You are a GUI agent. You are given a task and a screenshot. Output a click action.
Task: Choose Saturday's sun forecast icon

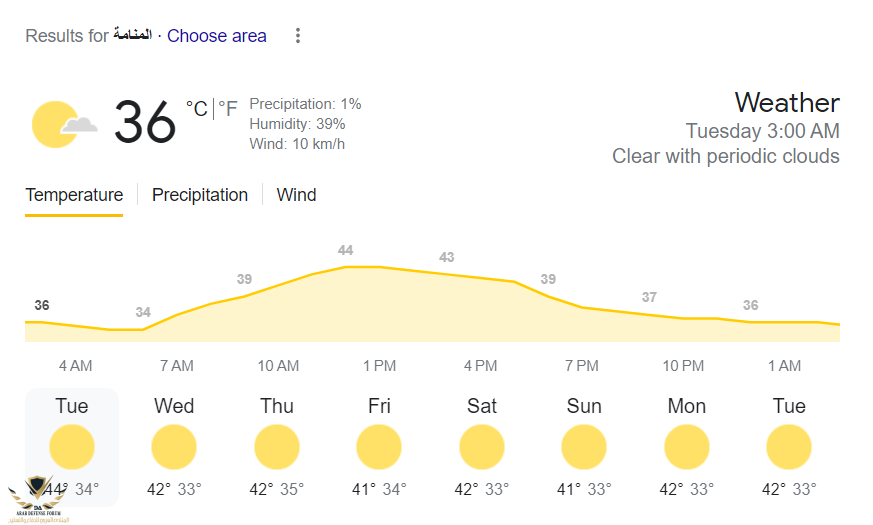click(x=482, y=447)
